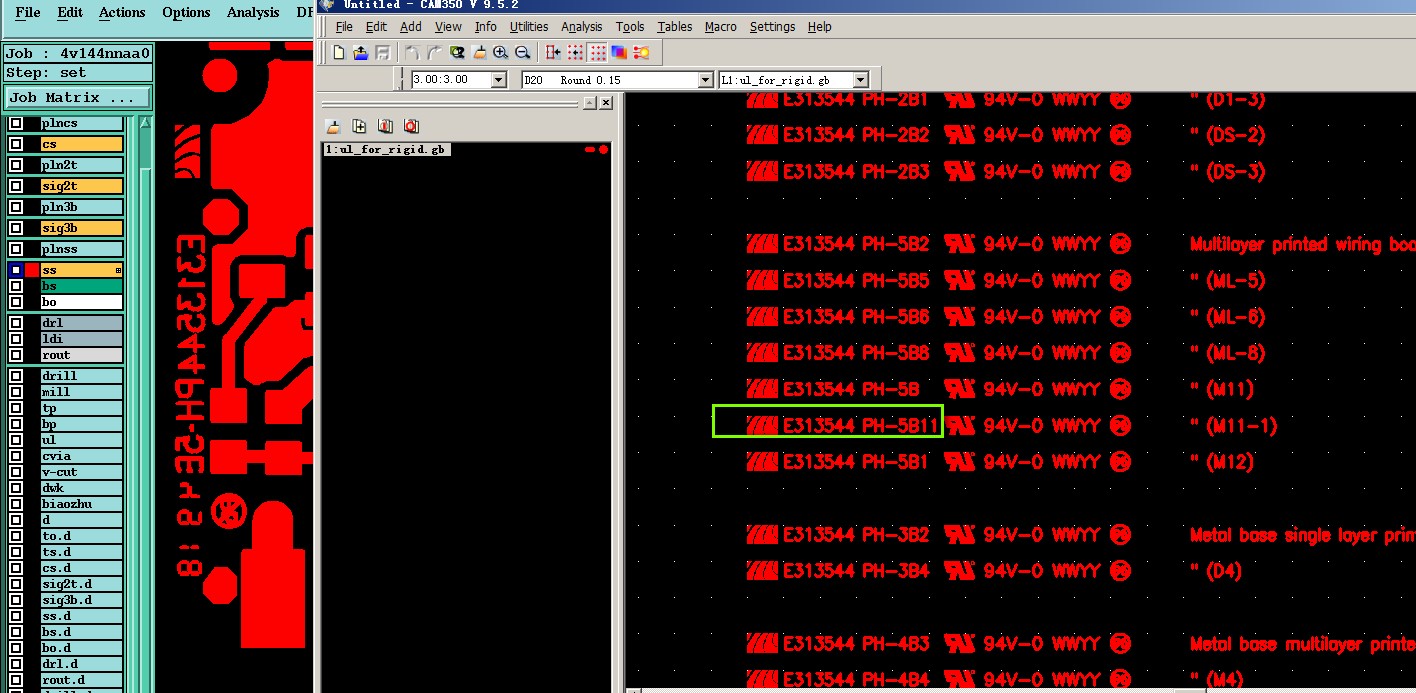Collapse the layer panel with up-arrow button
The image size is (1416, 693).
590,103
